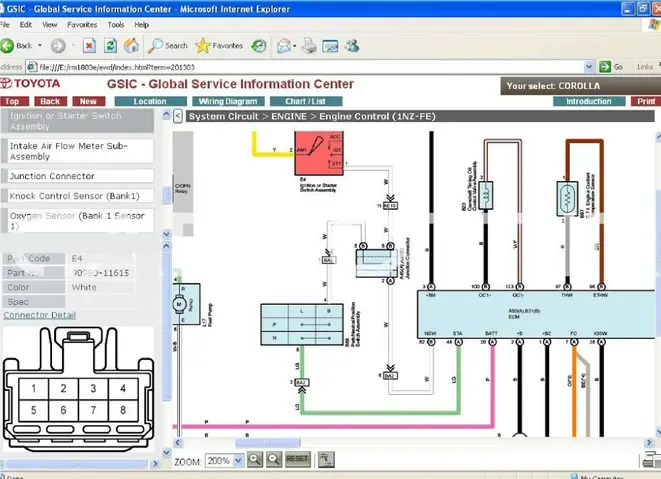The height and width of the screenshot is (479, 661).
Task: Click the Your select: COROLLA banner
Action: (580, 86)
